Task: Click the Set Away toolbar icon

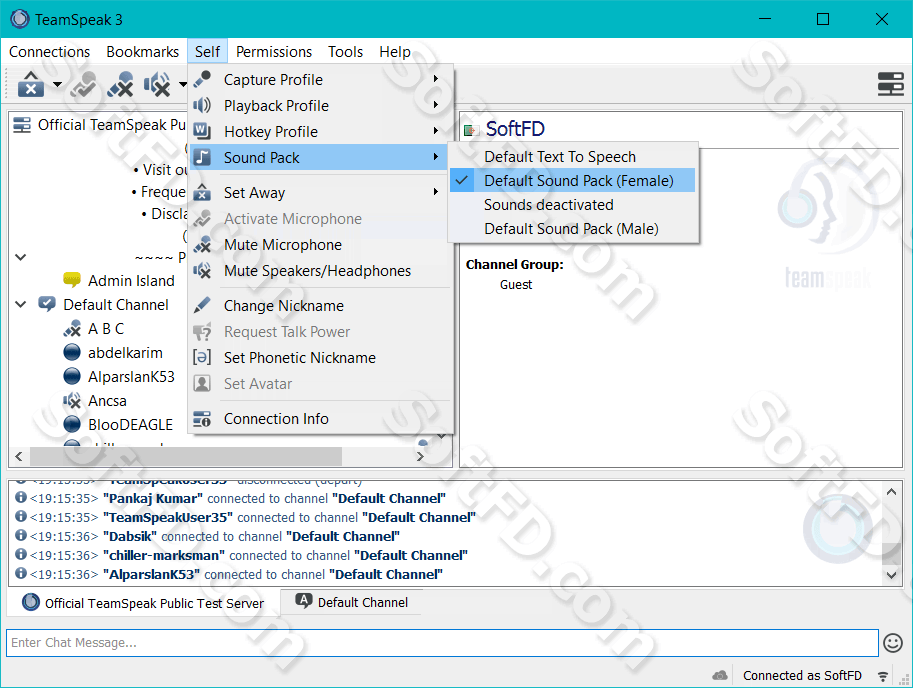Action: pyautogui.click(x=31, y=84)
